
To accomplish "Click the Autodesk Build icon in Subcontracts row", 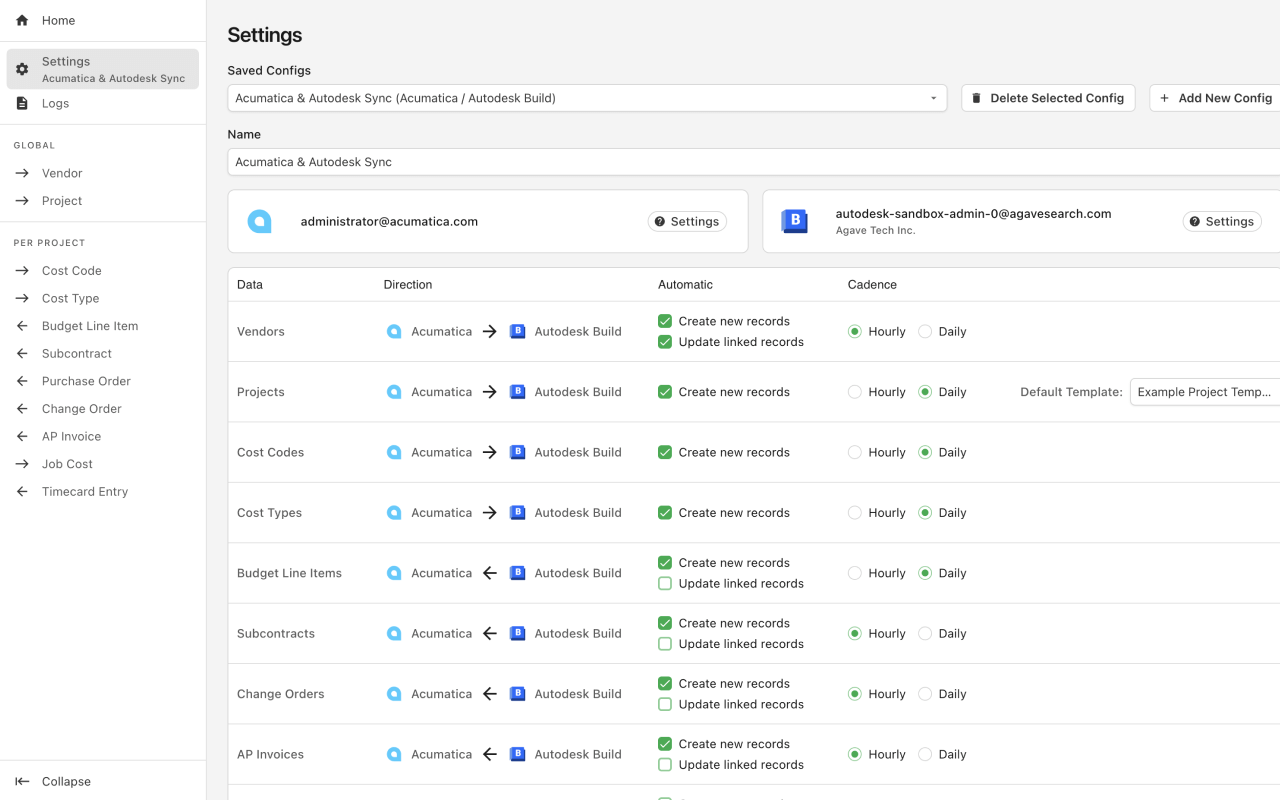I will pyautogui.click(x=517, y=633).
